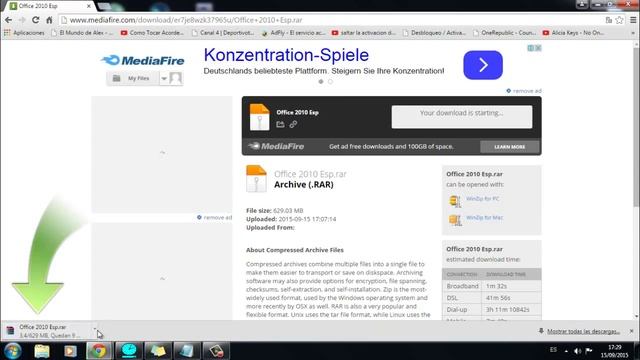Click Chrome icon in taskbar
The image size is (640, 360).
click(x=98, y=351)
